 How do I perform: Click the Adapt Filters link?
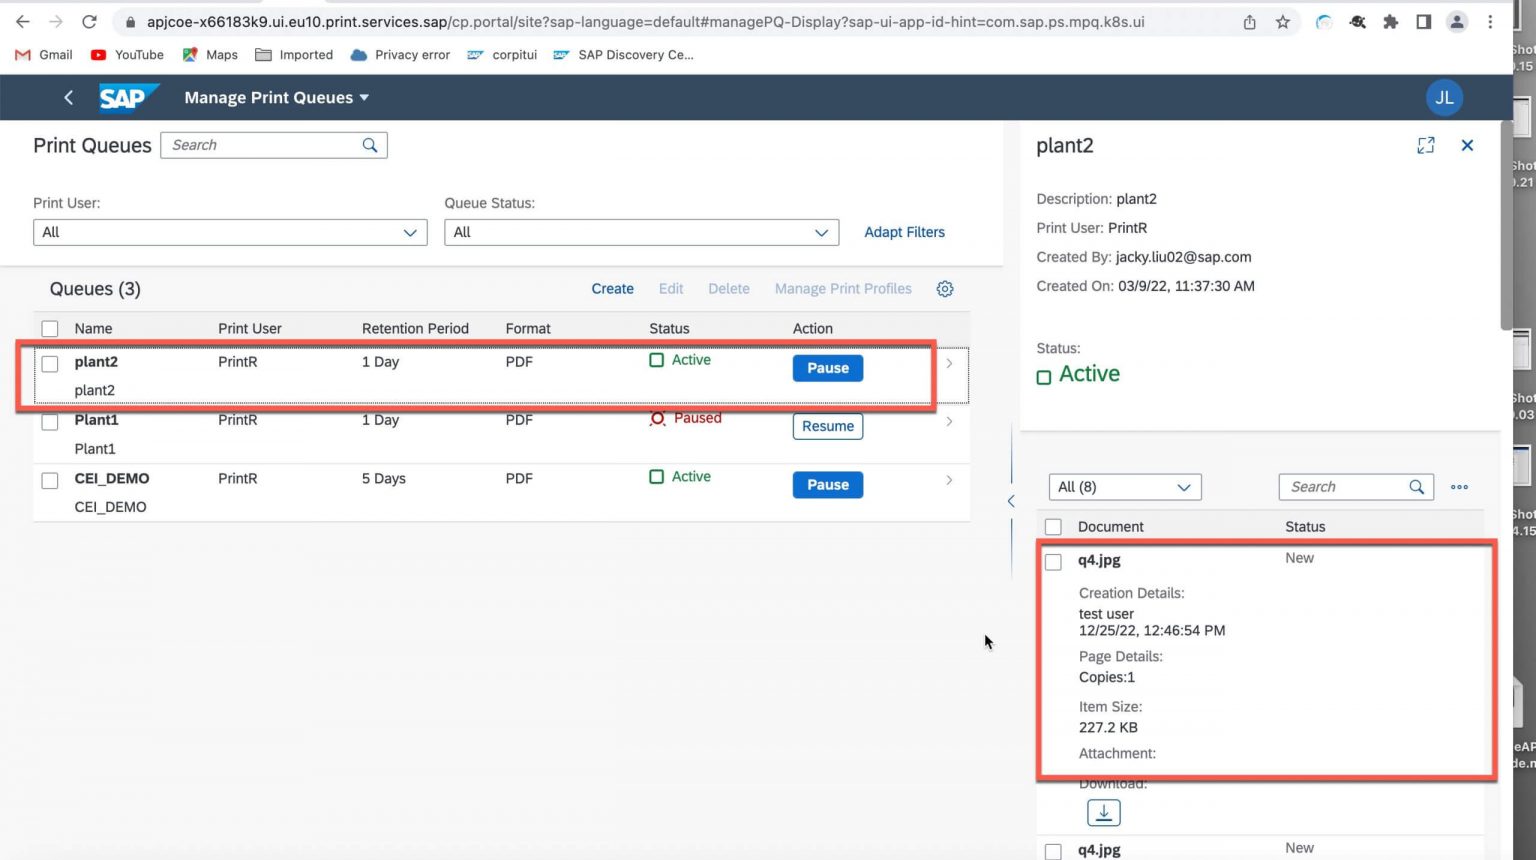coord(903,232)
